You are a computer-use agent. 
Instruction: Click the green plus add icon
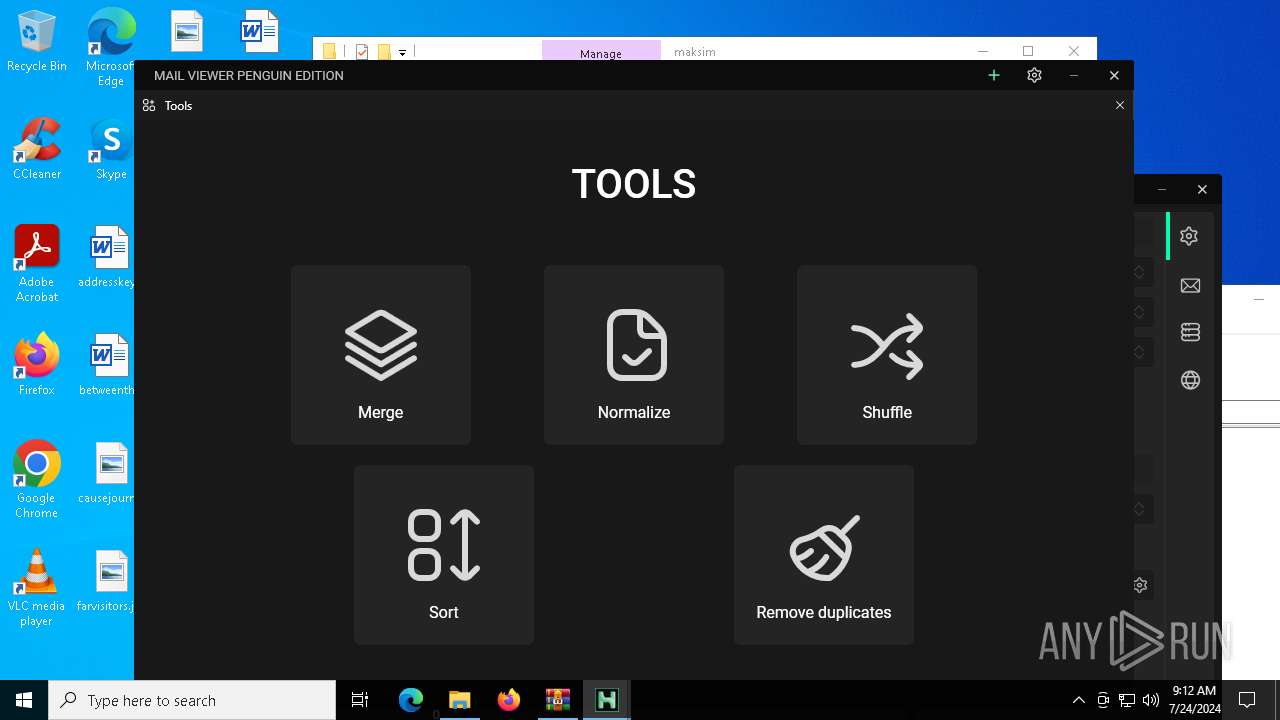click(994, 75)
